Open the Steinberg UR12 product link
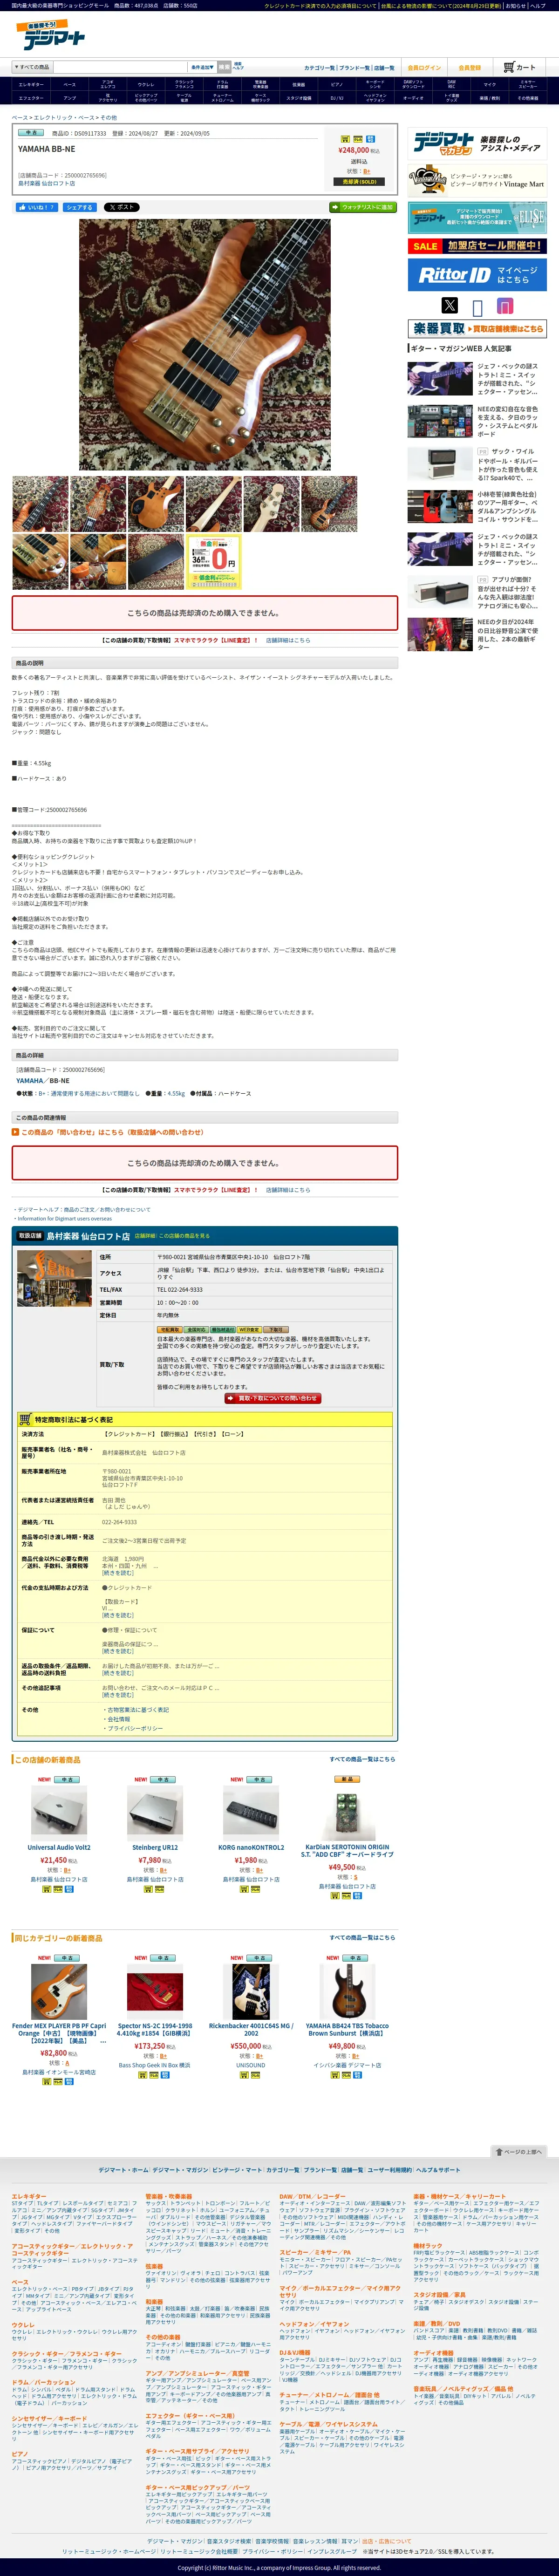The height and width of the screenshot is (2576, 559). [155, 1848]
